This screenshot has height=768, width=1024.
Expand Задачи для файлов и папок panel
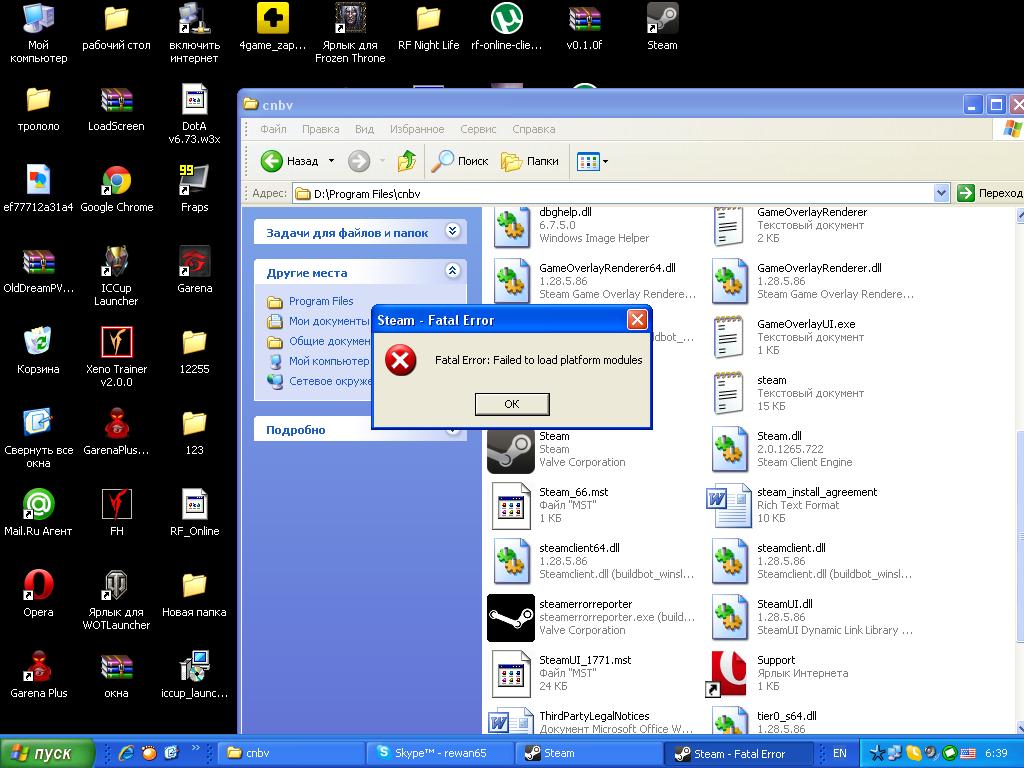453,231
